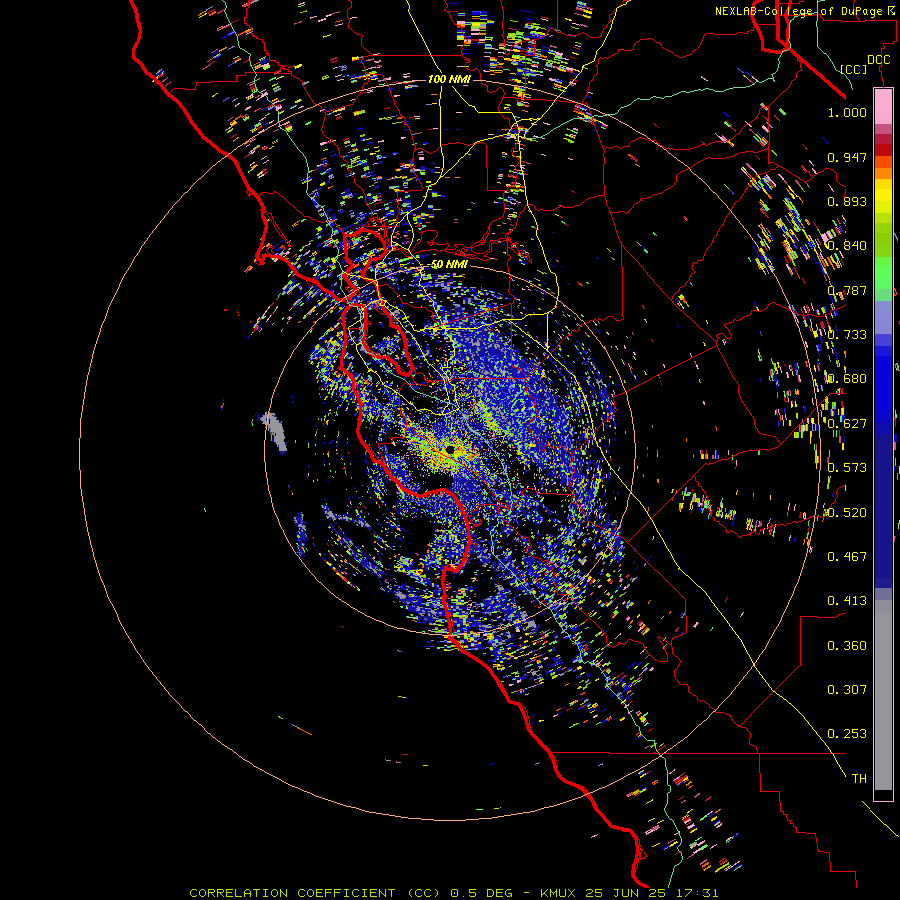The height and width of the screenshot is (900, 900).
Task: Pick the pink segment of the color bar
Action: pyautogui.click(x=883, y=106)
